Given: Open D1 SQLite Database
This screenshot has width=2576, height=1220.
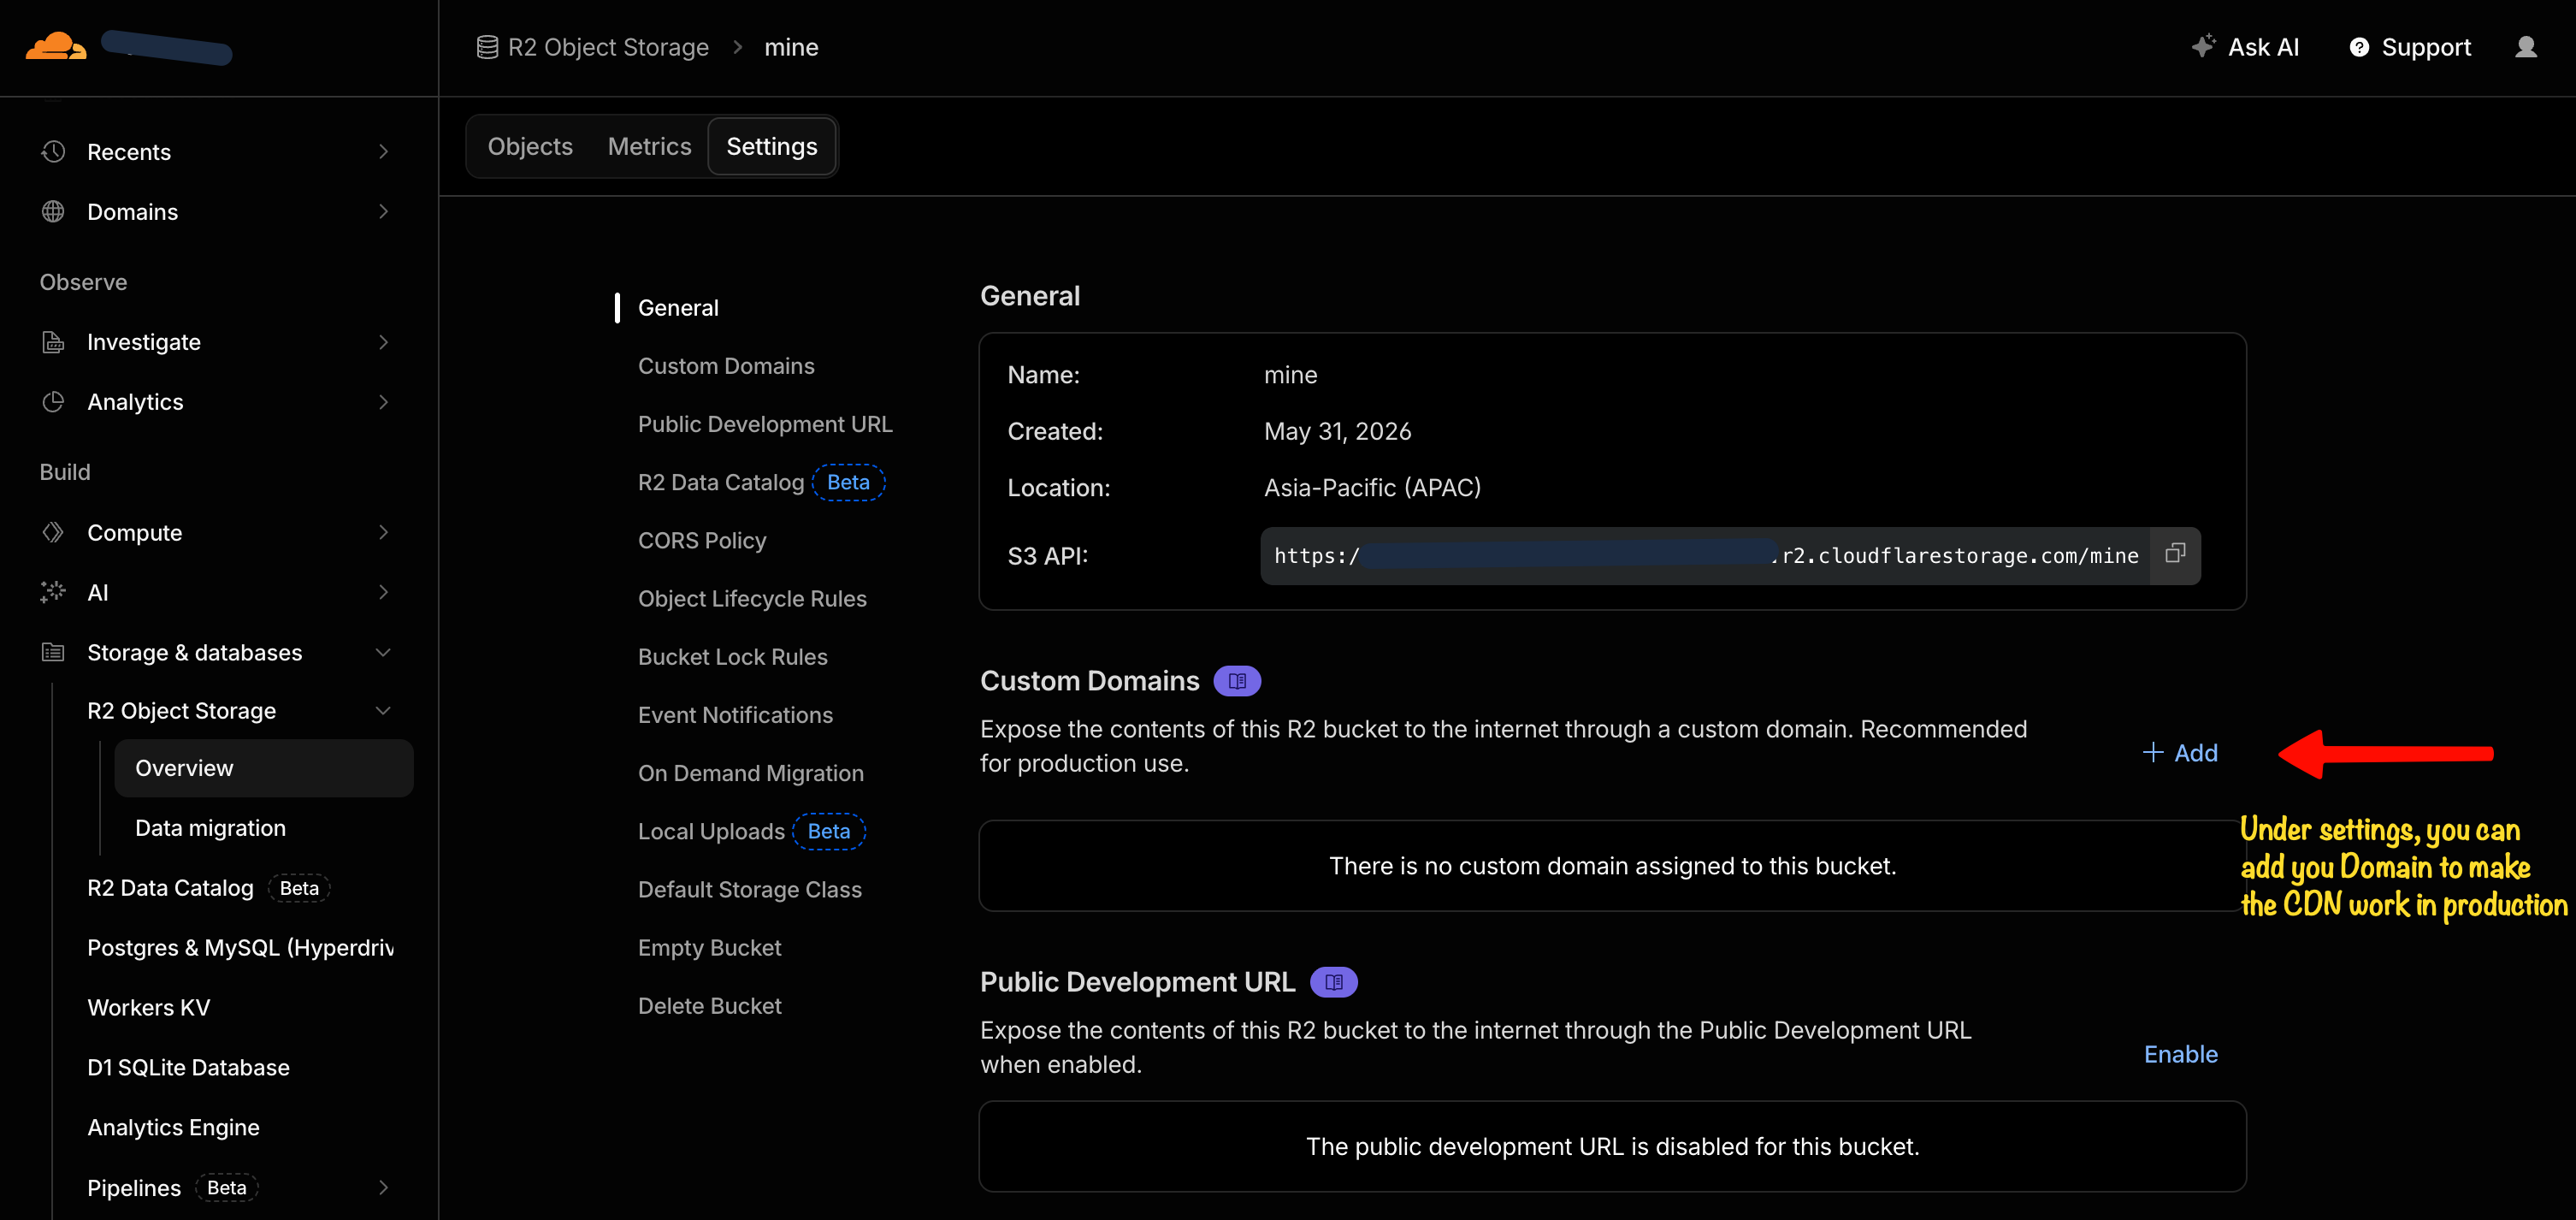Looking at the screenshot, I should (x=188, y=1067).
